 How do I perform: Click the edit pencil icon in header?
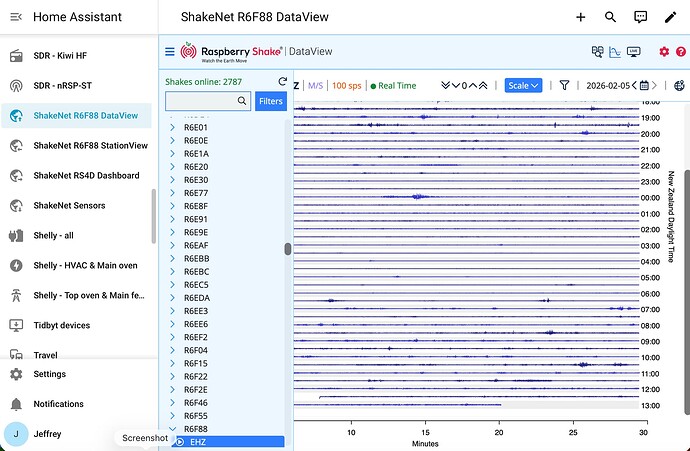click(x=670, y=17)
